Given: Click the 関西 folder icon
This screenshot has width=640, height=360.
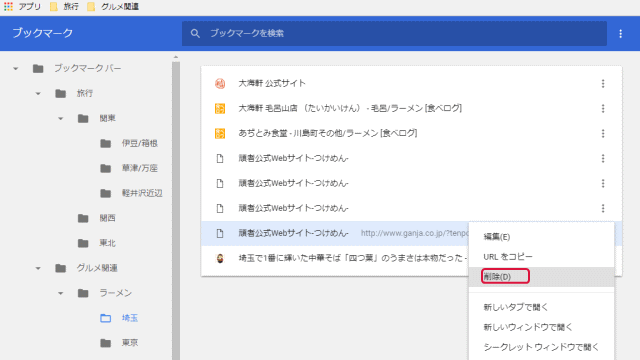Looking at the screenshot, I should pos(83,218).
